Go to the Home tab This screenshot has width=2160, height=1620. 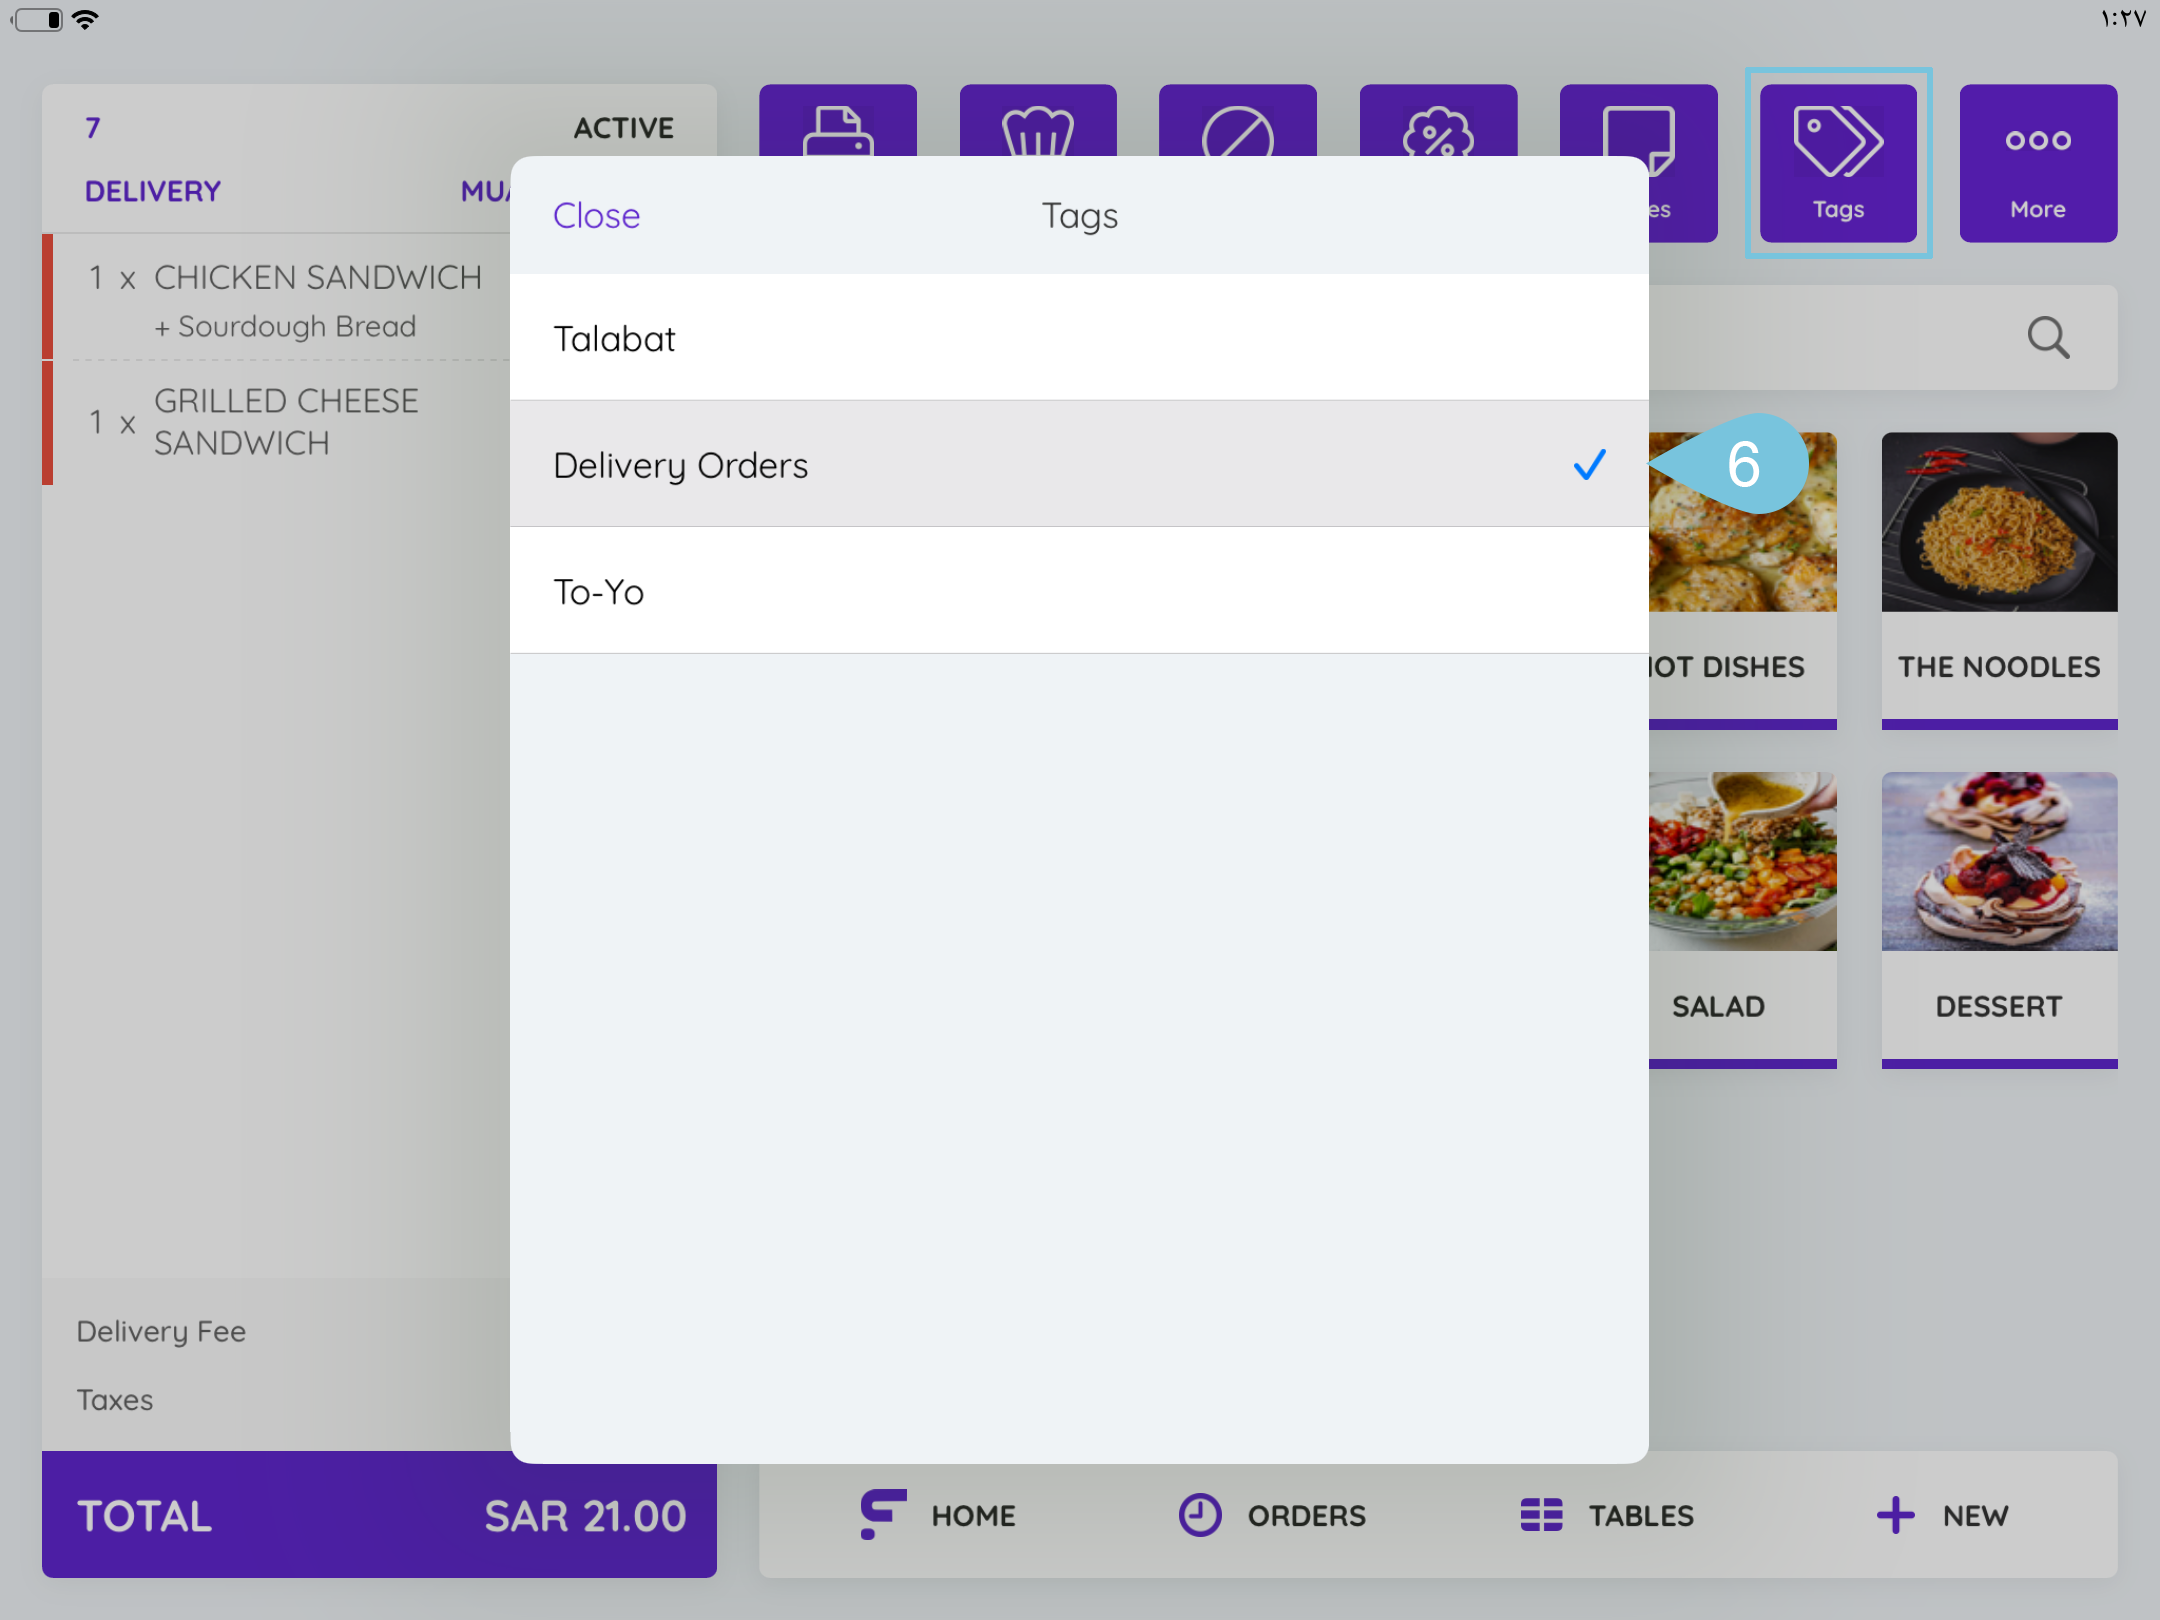click(x=939, y=1515)
